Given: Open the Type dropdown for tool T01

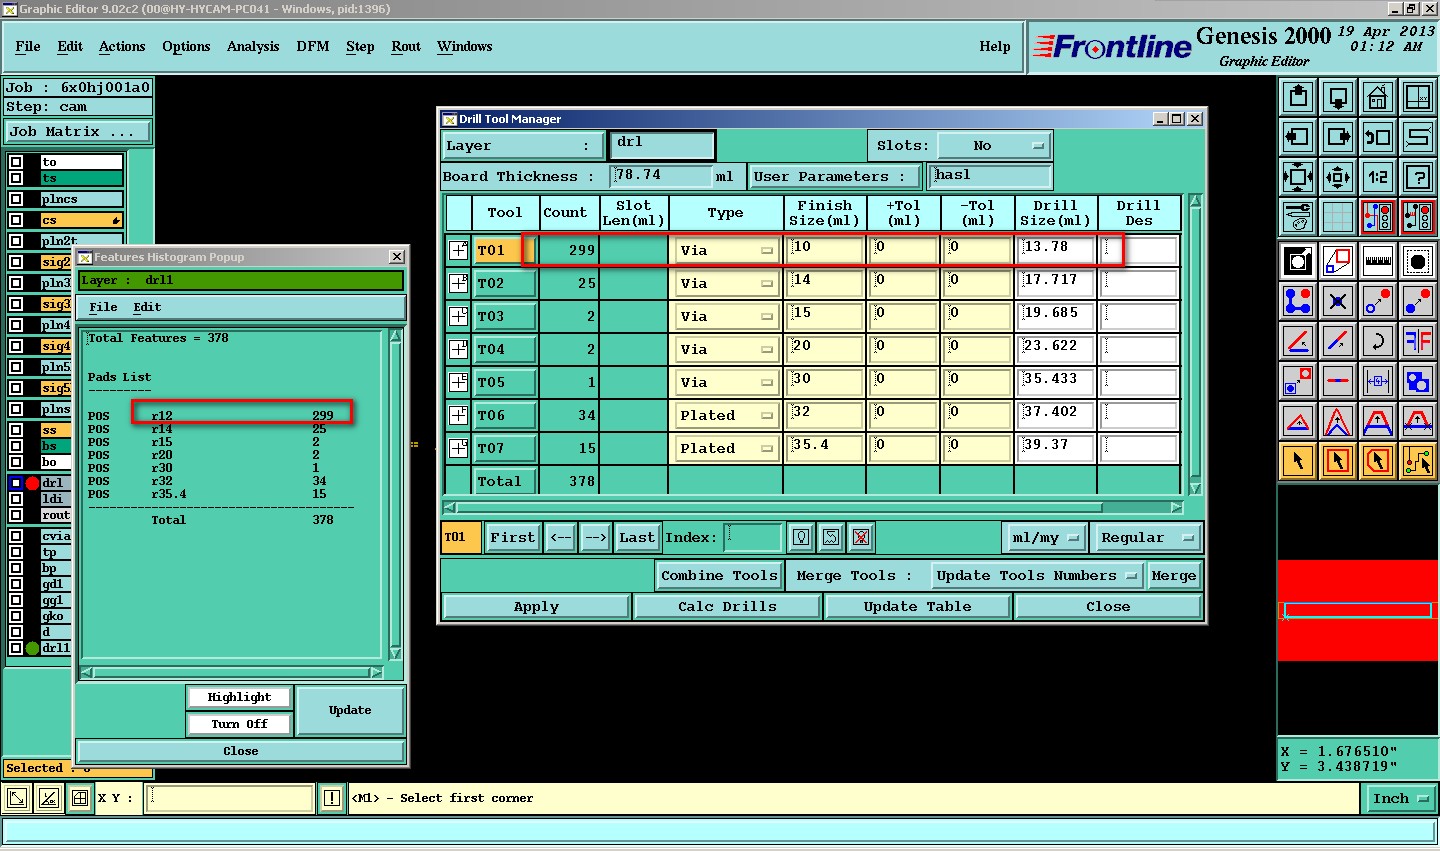Looking at the screenshot, I should pos(726,251).
